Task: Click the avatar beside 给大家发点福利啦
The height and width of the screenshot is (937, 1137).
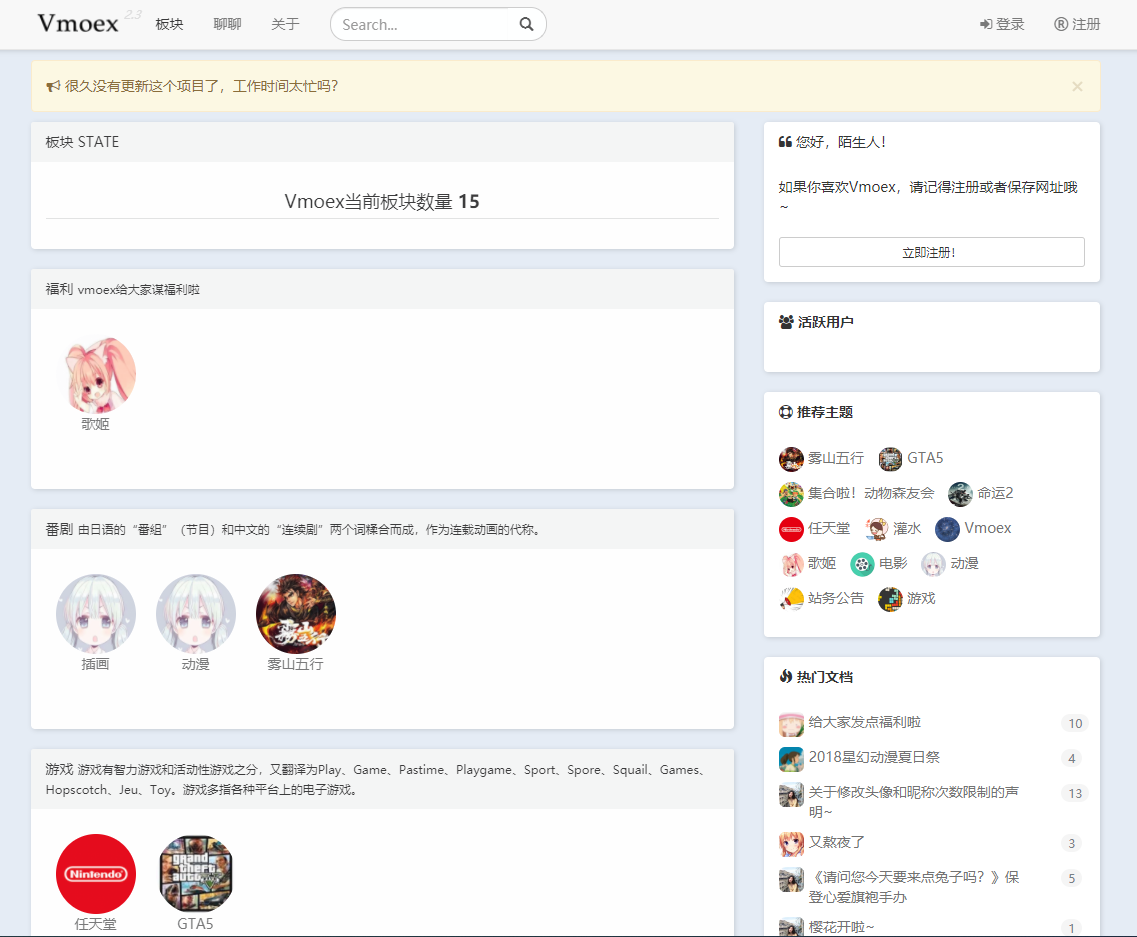Action: click(x=791, y=724)
